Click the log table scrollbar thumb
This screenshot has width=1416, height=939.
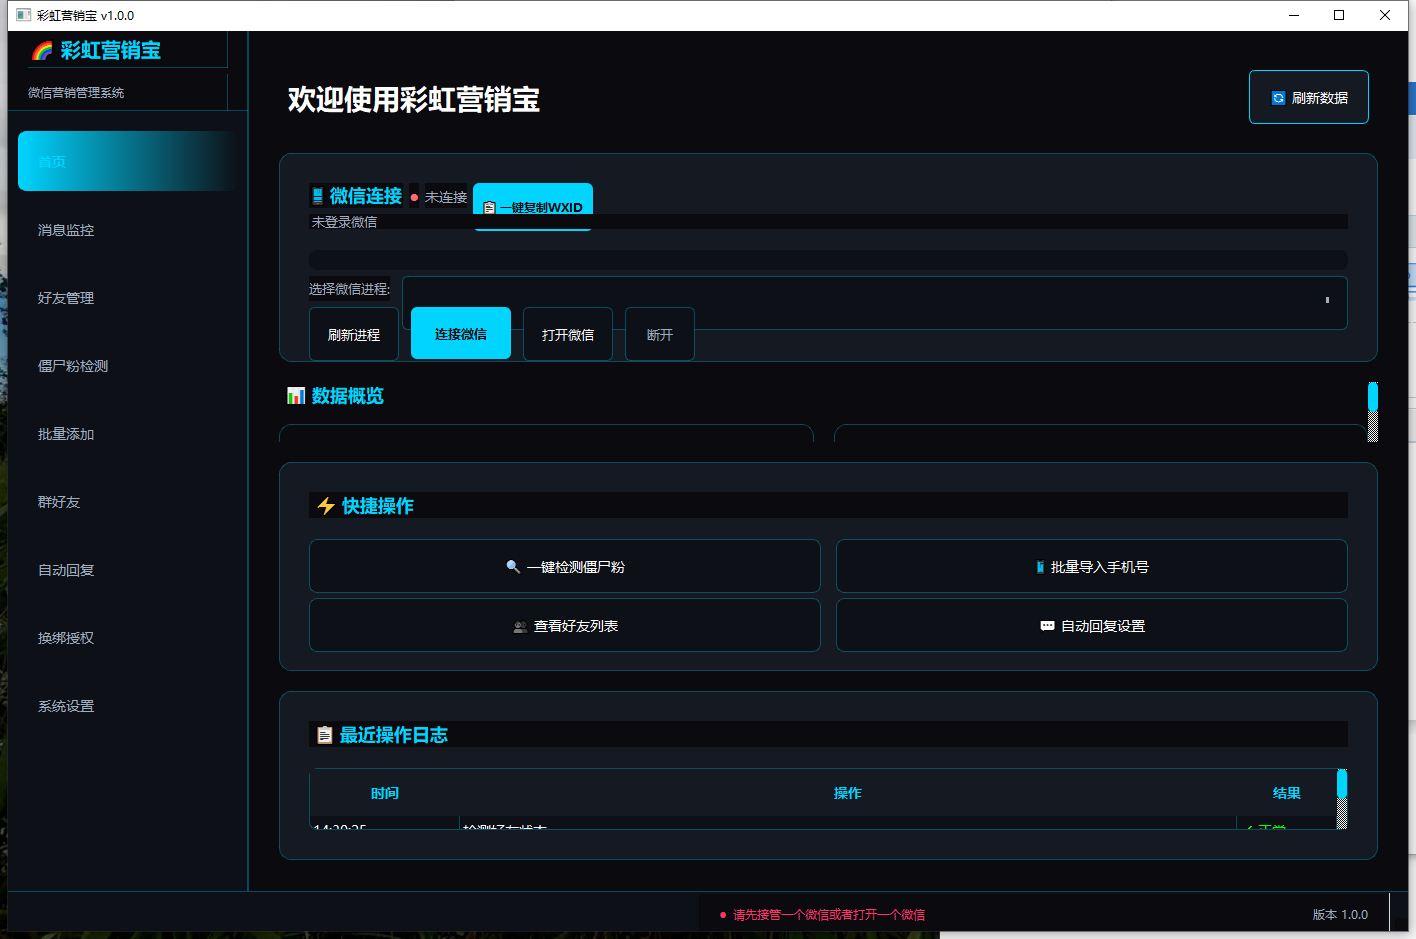click(1342, 783)
